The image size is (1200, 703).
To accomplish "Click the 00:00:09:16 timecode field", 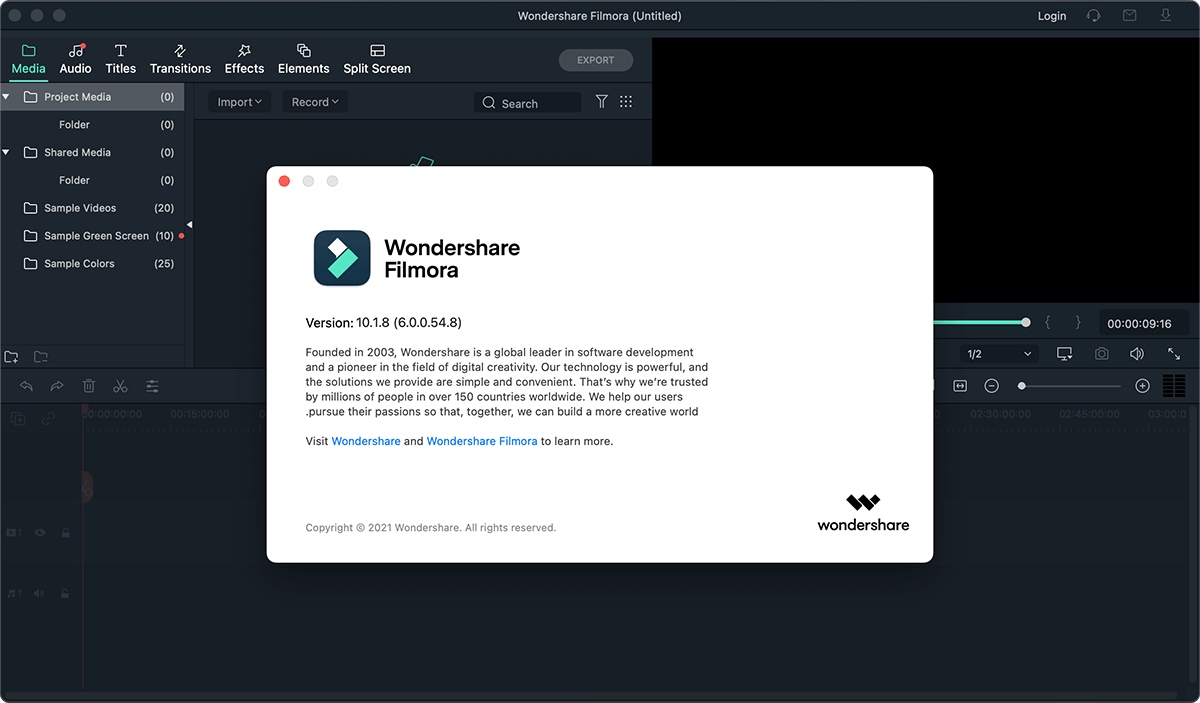I will [1144, 323].
